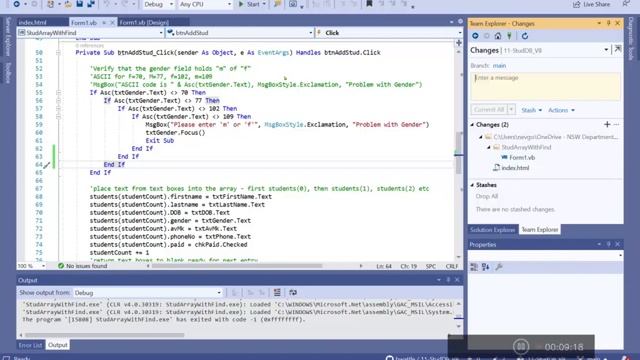Select the Output tab at bottom
Viewport: 640px width, 360px height.
tap(58, 345)
